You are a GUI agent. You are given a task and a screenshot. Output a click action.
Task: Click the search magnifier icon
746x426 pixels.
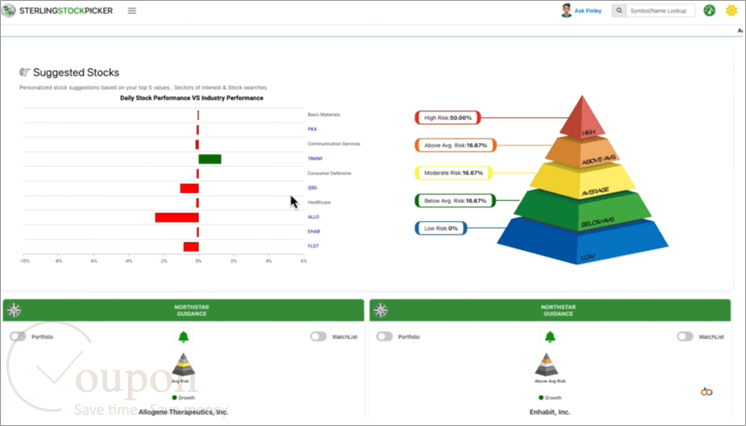[619, 10]
